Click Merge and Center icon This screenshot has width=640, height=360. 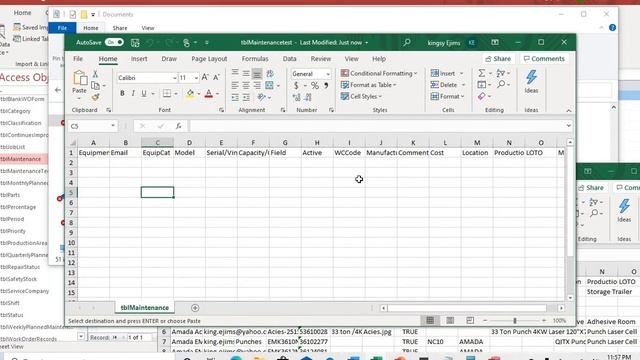pyautogui.click(x=269, y=85)
